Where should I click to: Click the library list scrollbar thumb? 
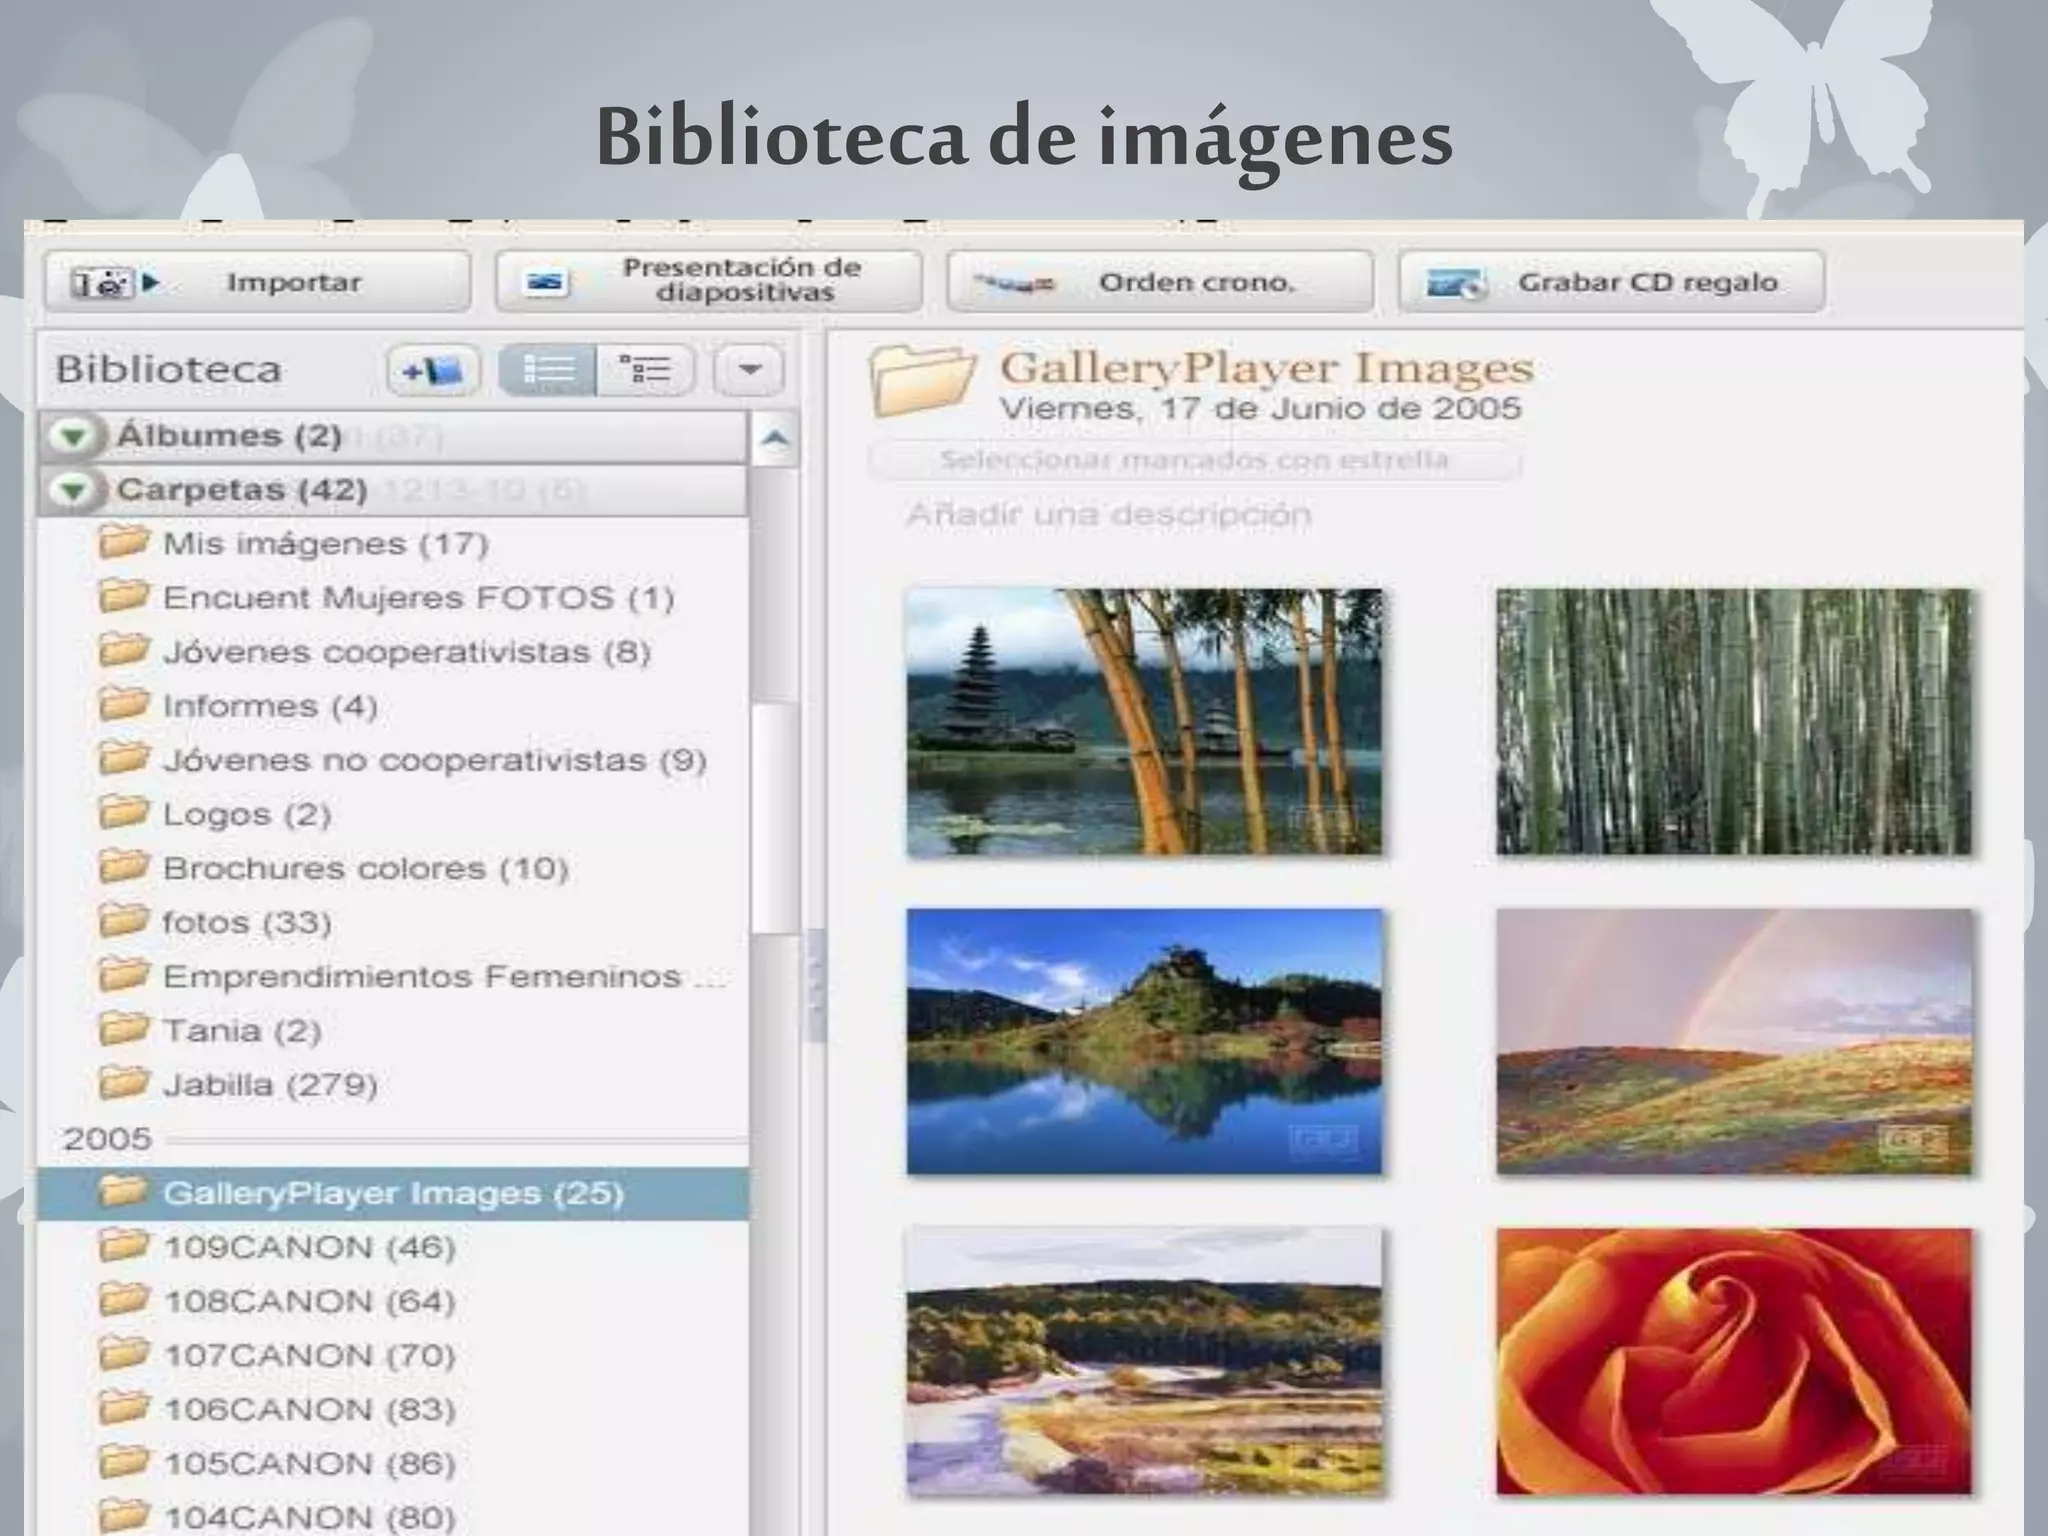[775, 817]
